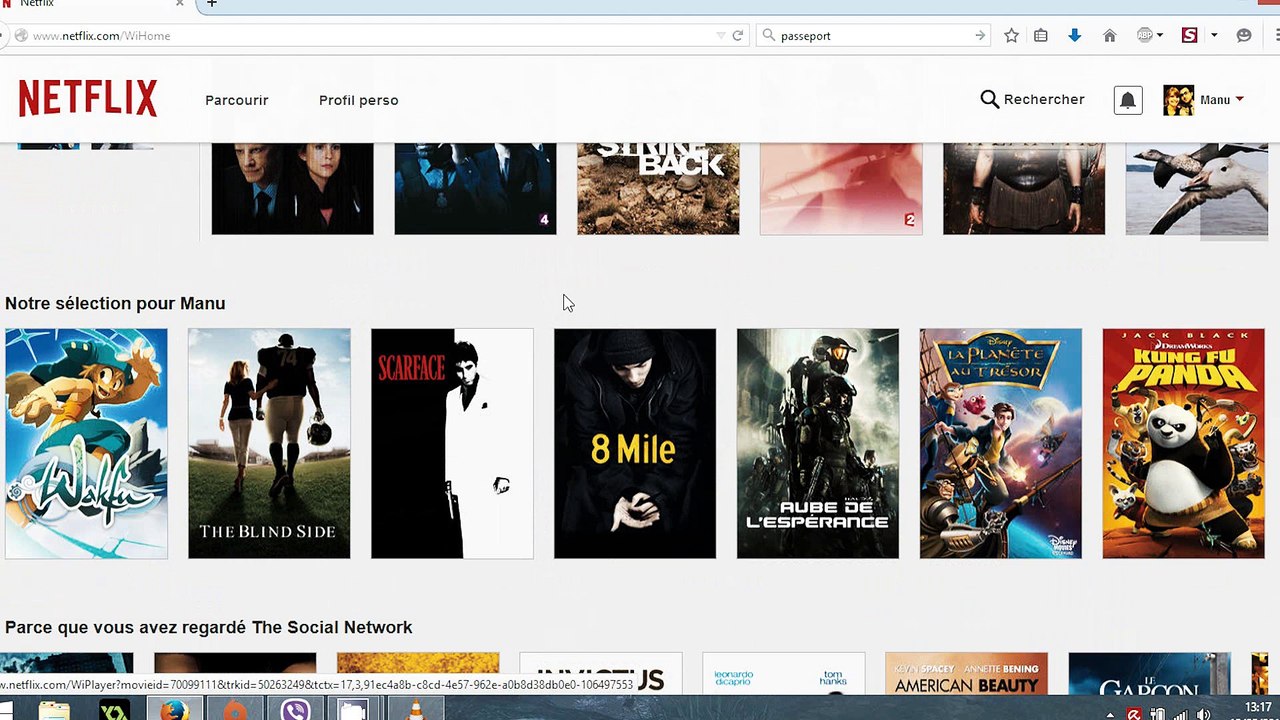The width and height of the screenshot is (1280, 720).
Task: Open the Strike Back poster
Action: point(658,189)
